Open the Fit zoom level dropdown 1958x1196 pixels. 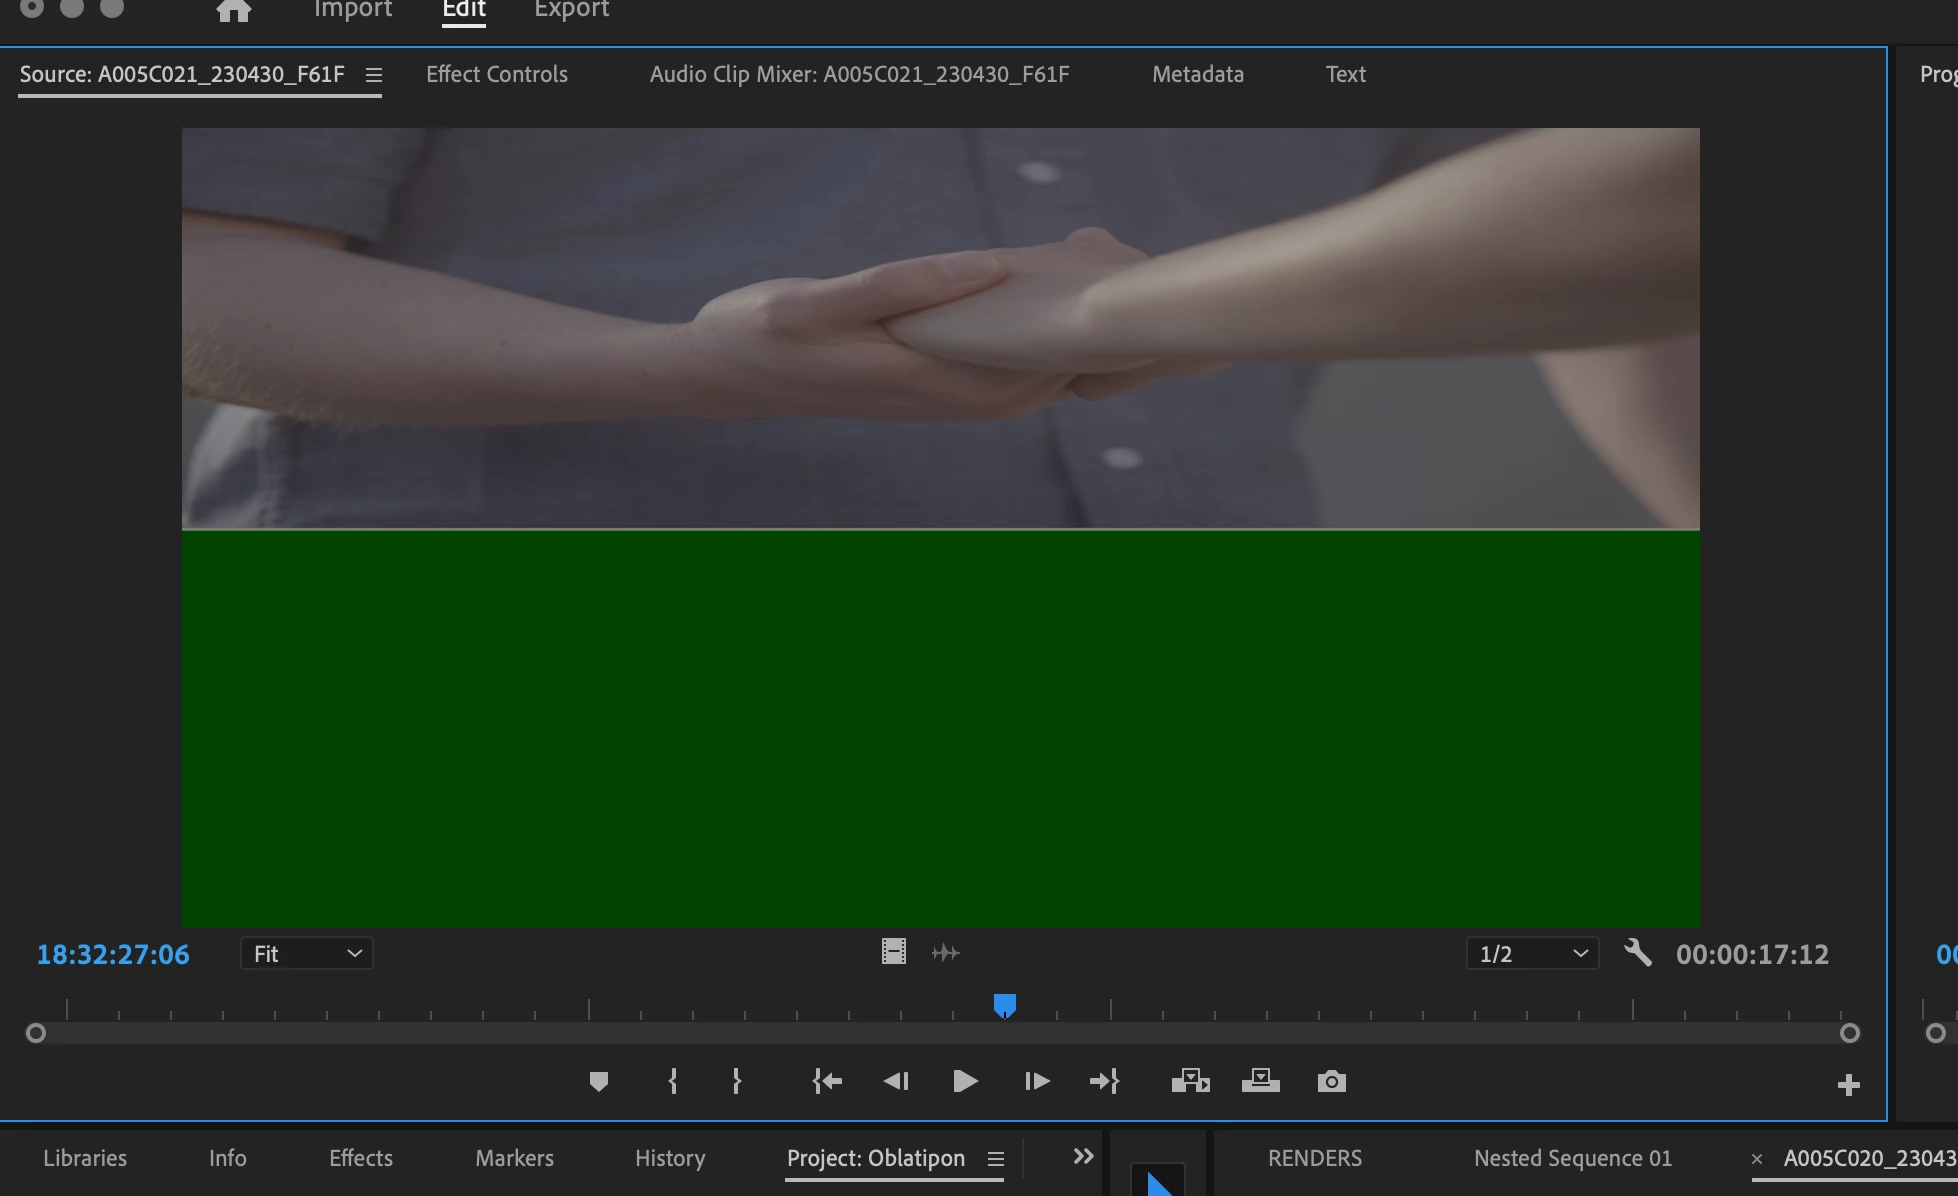pos(306,954)
